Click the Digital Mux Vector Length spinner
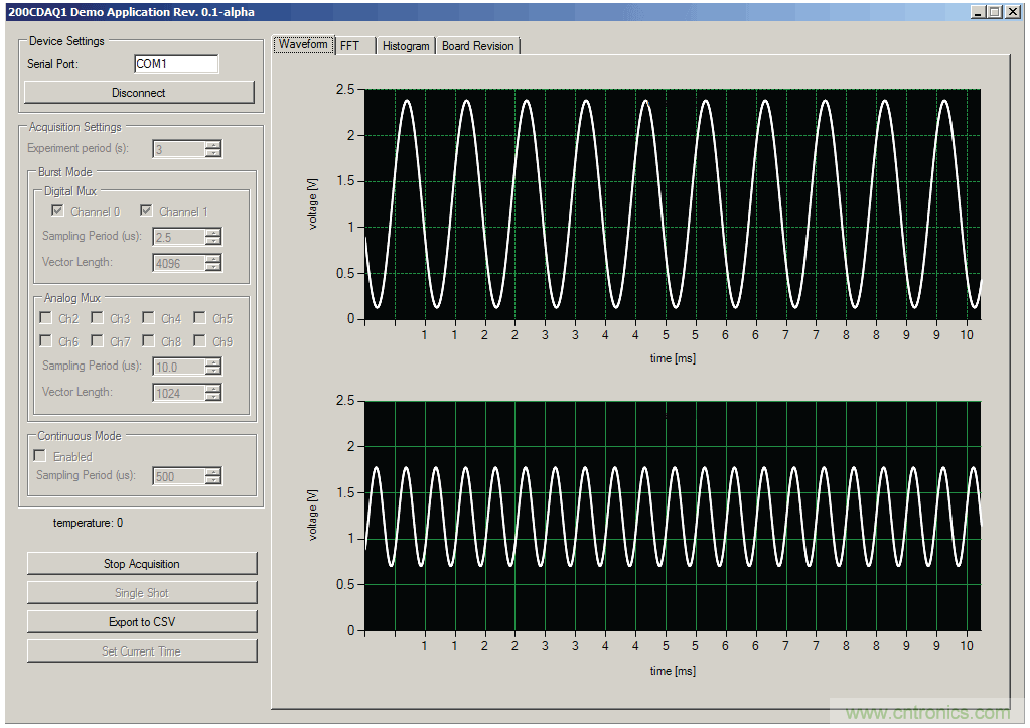This screenshot has height=728, width=1030. pyautogui.click(x=212, y=263)
